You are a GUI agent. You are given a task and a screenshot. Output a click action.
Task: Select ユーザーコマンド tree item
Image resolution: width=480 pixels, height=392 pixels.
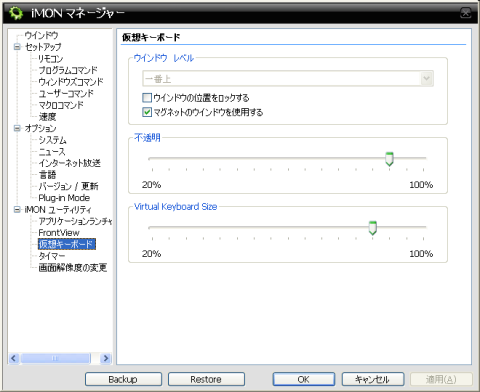click(x=66, y=93)
